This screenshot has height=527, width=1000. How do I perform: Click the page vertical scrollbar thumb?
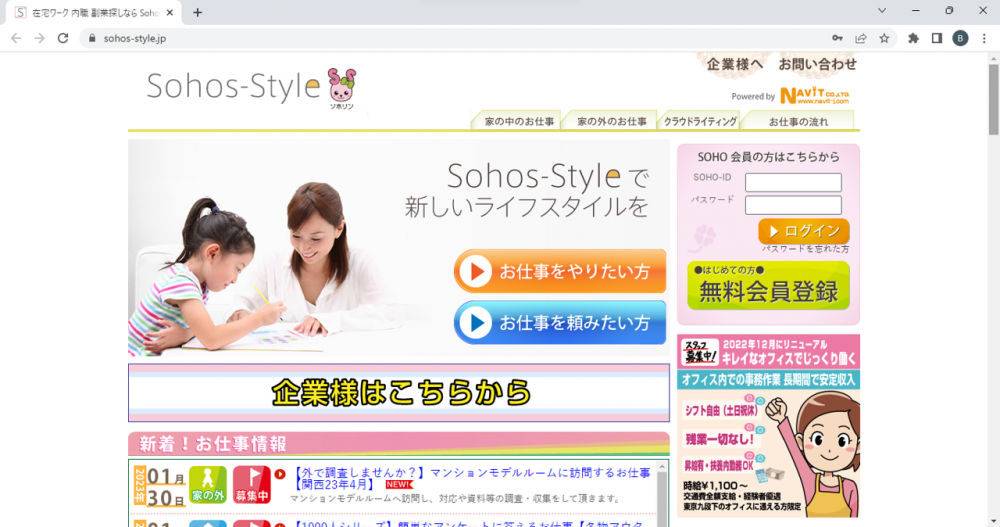tap(993, 99)
